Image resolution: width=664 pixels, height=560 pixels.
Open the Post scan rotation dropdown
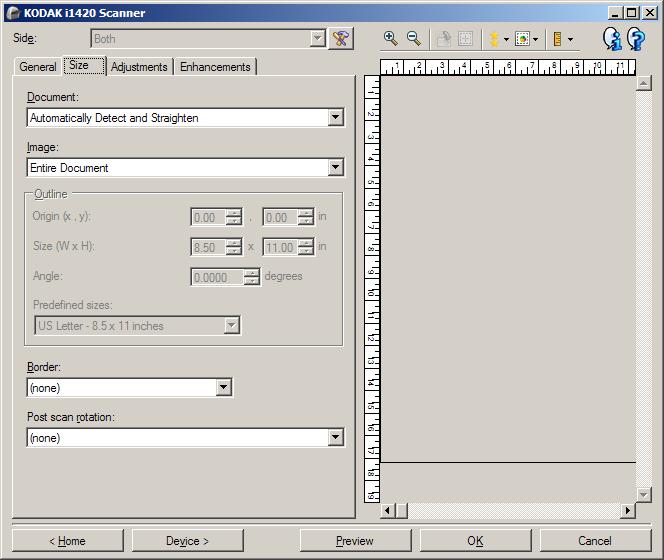pos(335,437)
